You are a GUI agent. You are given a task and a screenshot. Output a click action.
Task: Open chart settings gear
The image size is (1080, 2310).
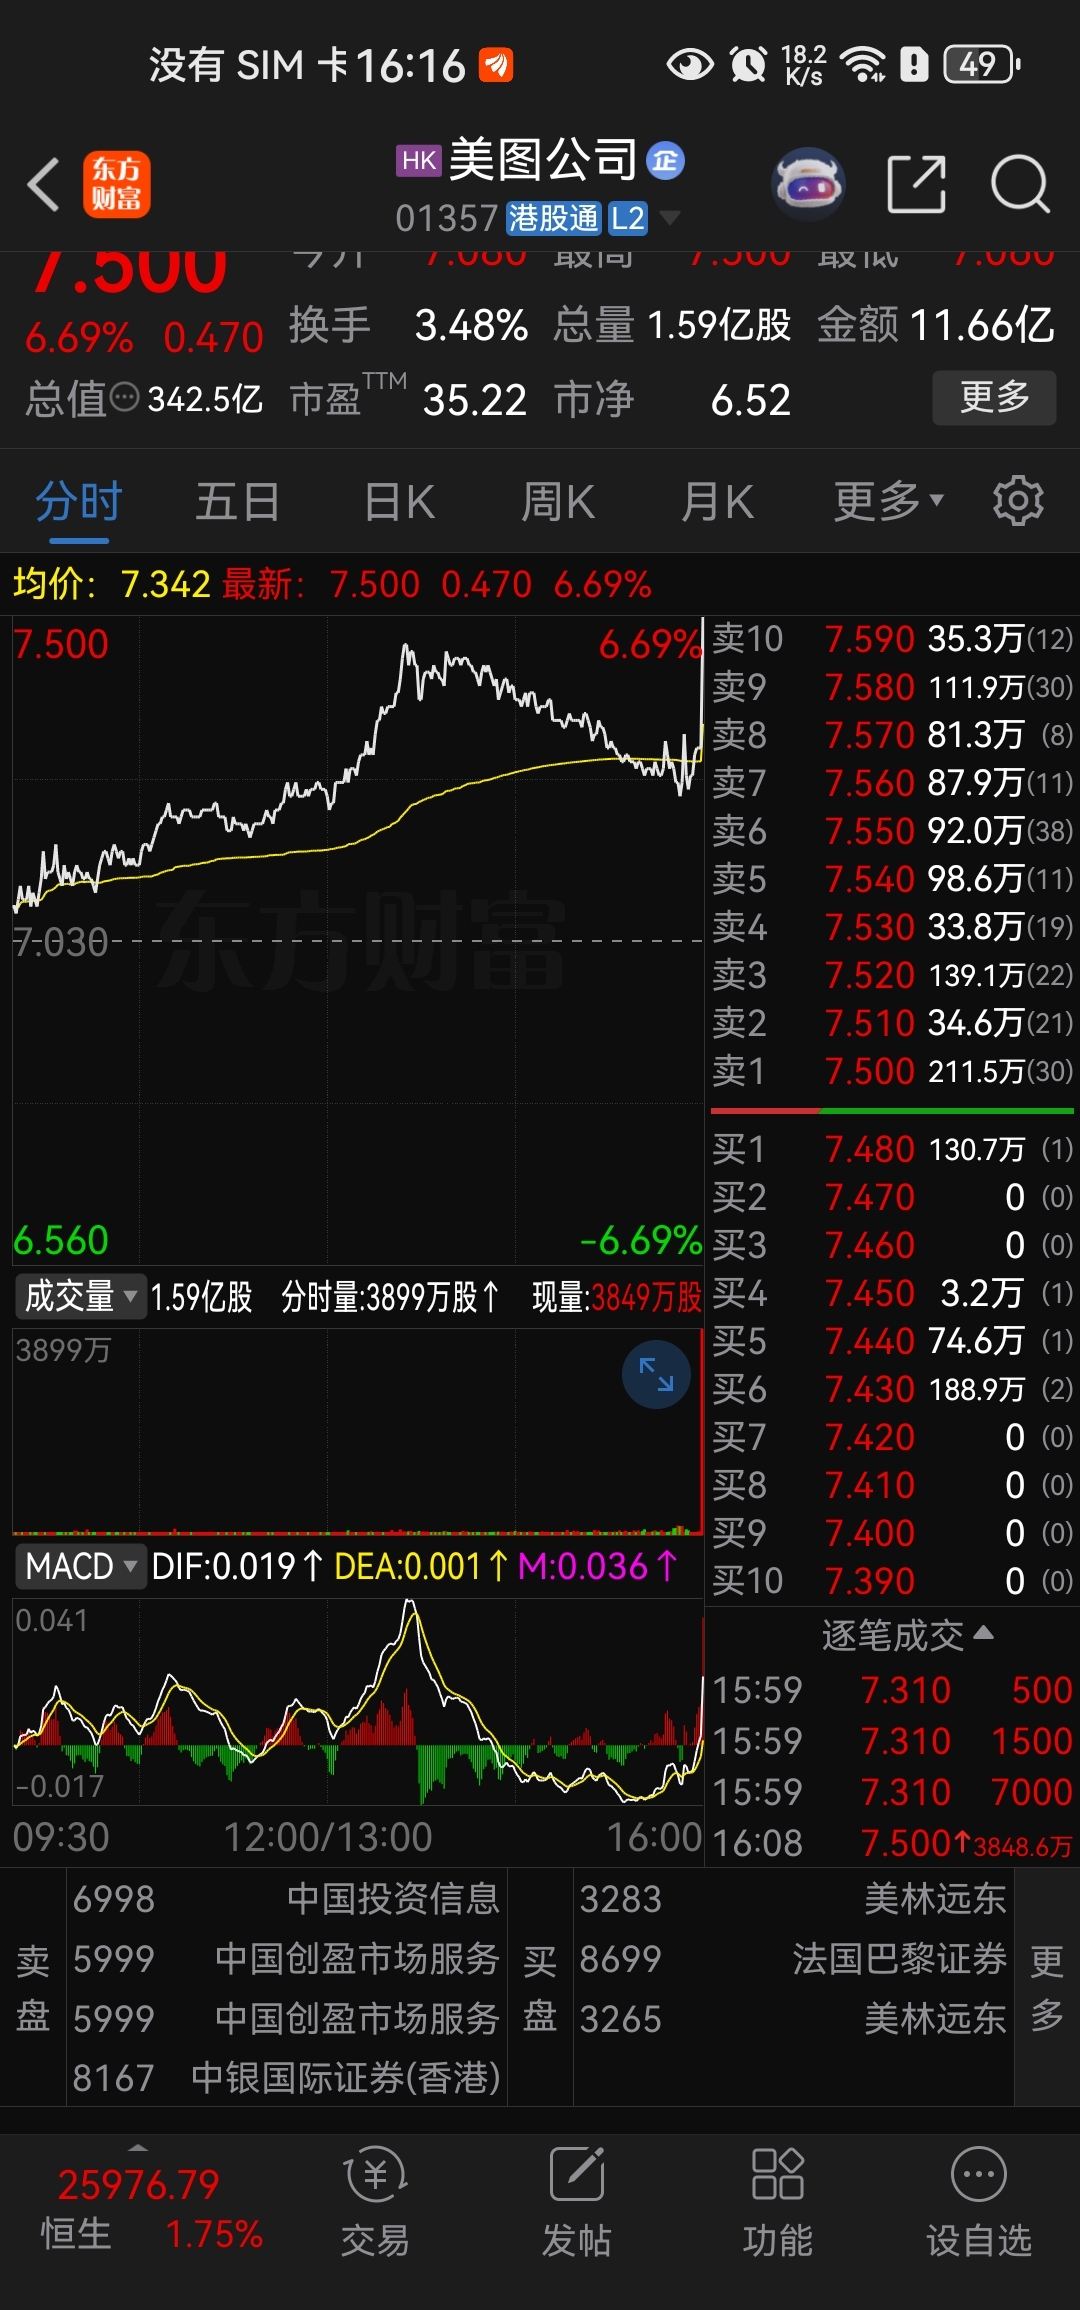click(x=1018, y=500)
